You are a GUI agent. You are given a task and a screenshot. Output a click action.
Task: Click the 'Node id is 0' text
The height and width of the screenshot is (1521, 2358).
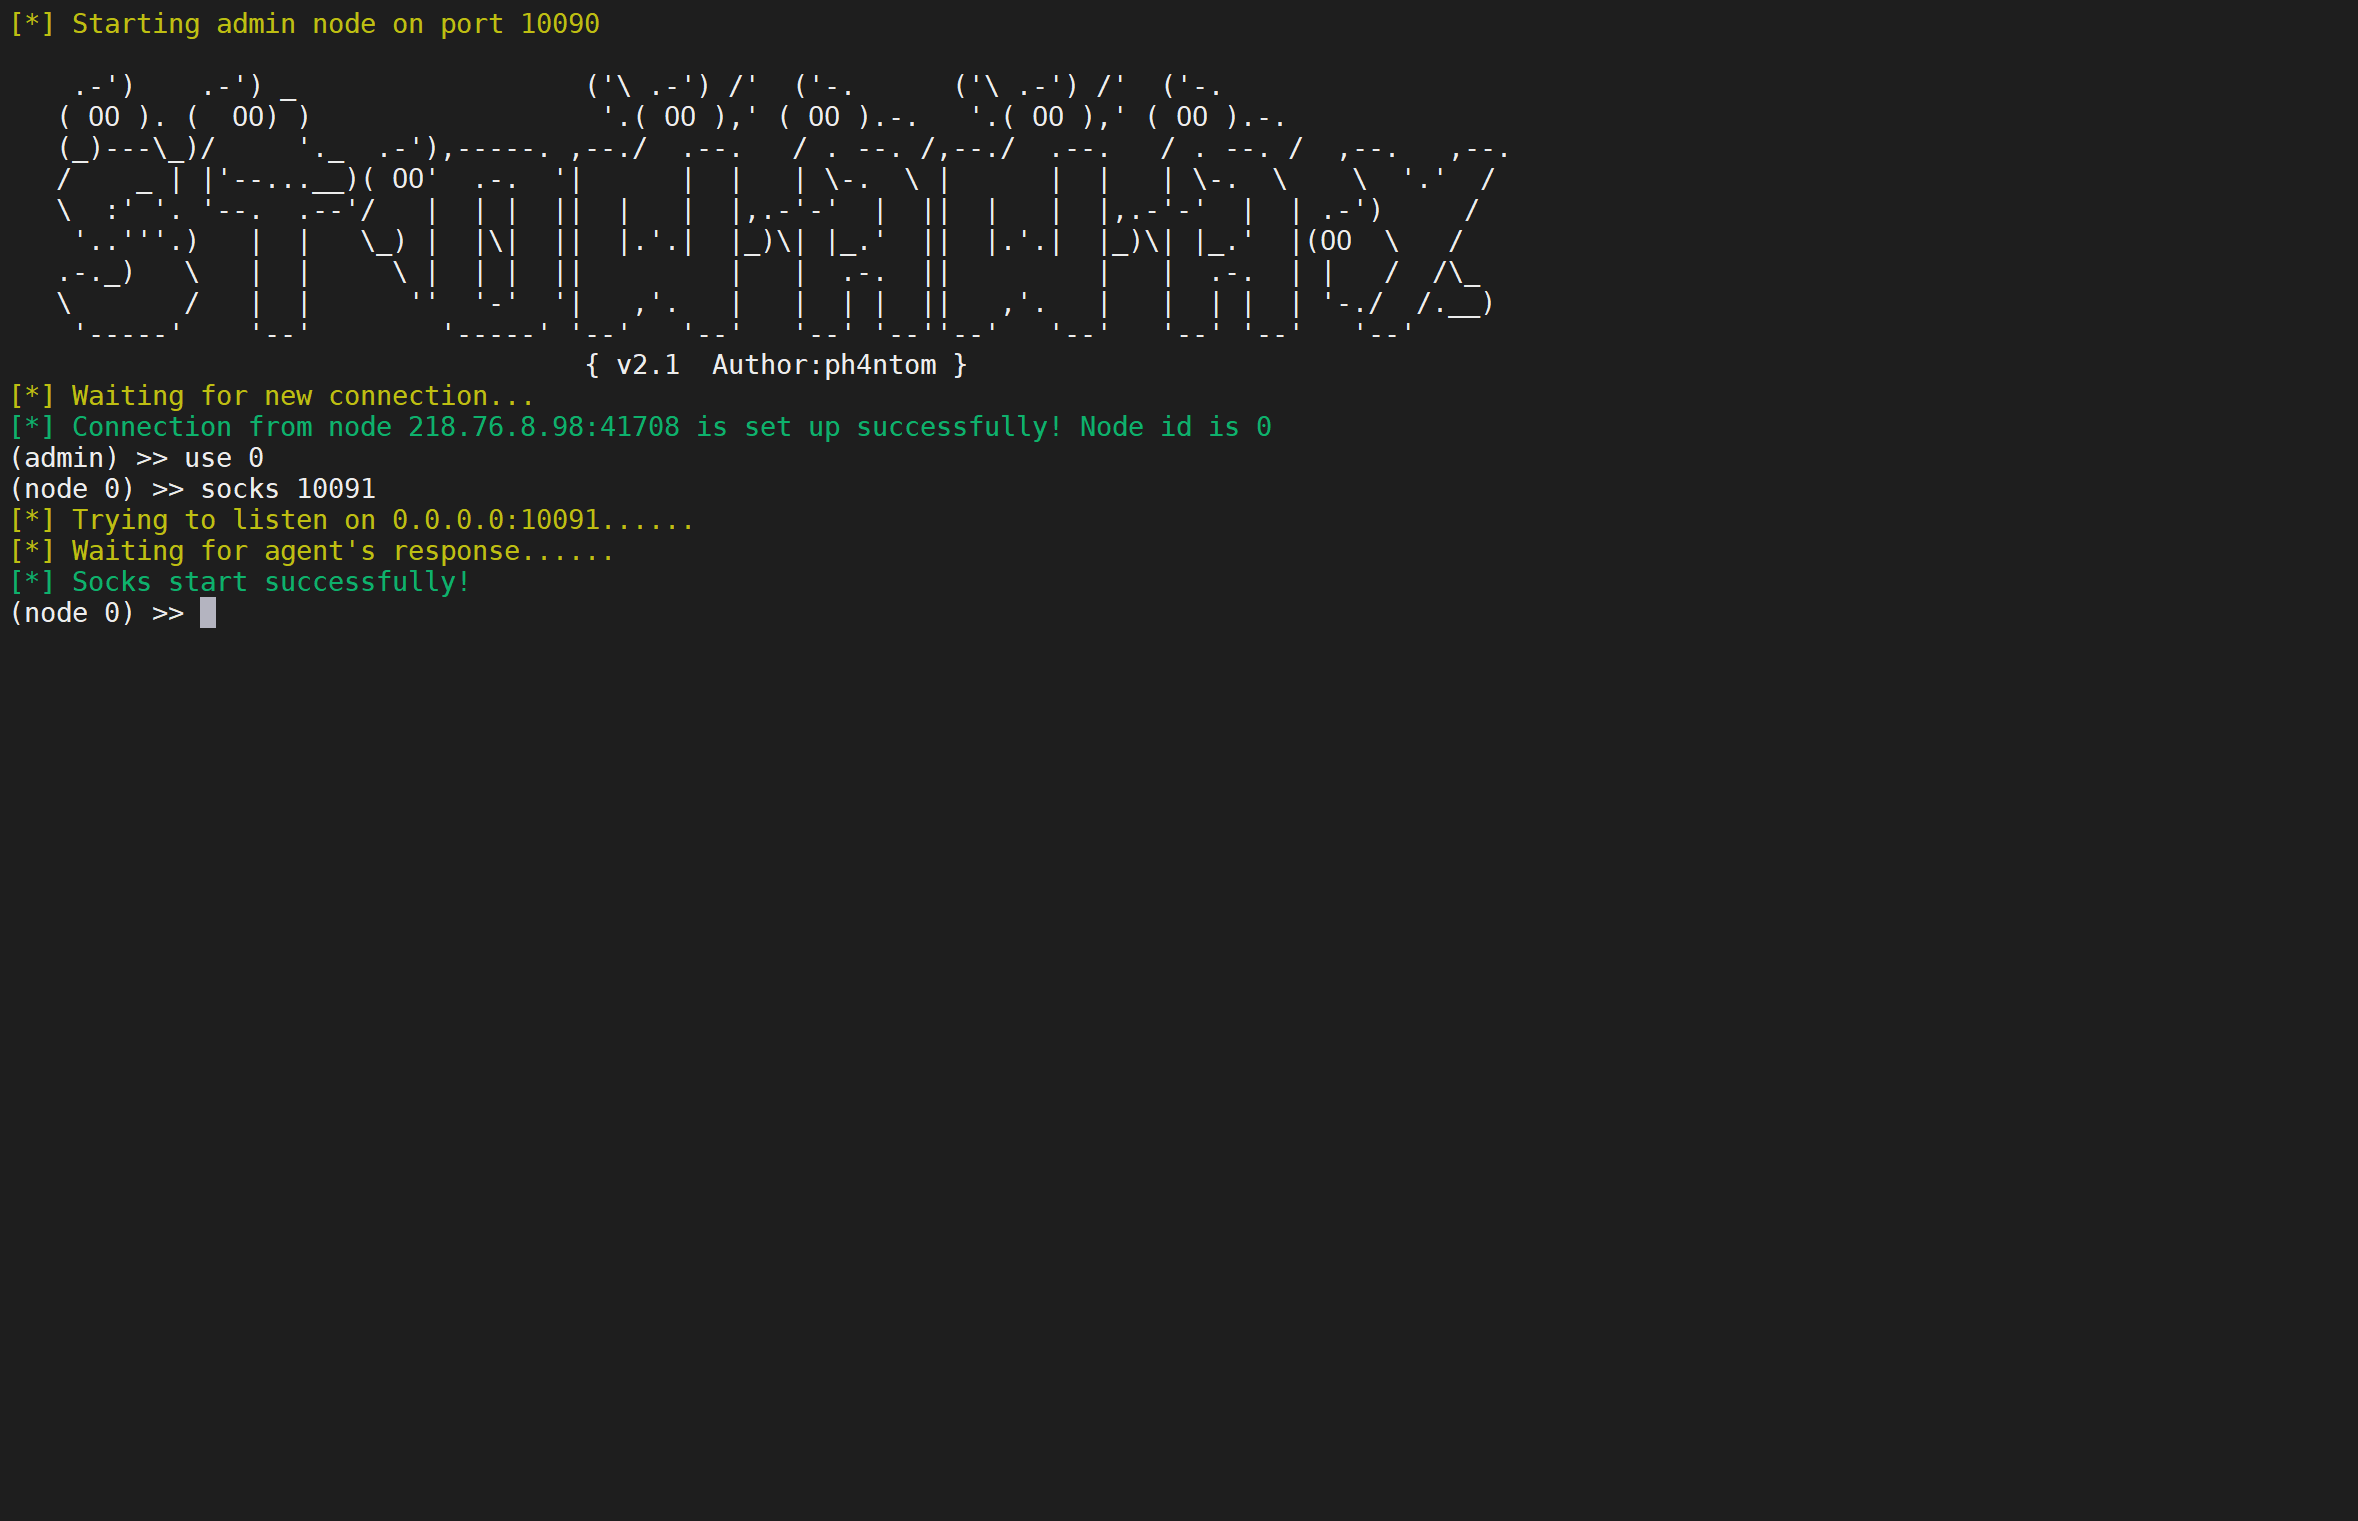coord(1175,427)
